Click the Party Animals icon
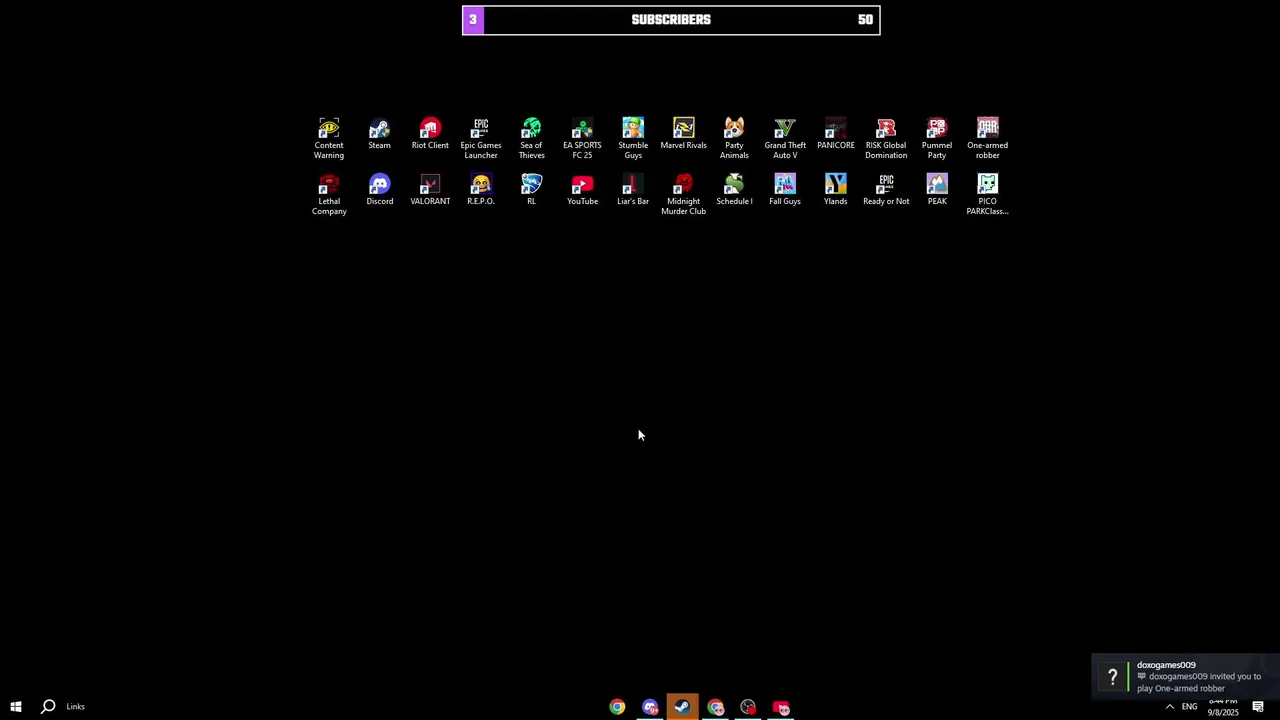 pyautogui.click(x=734, y=138)
